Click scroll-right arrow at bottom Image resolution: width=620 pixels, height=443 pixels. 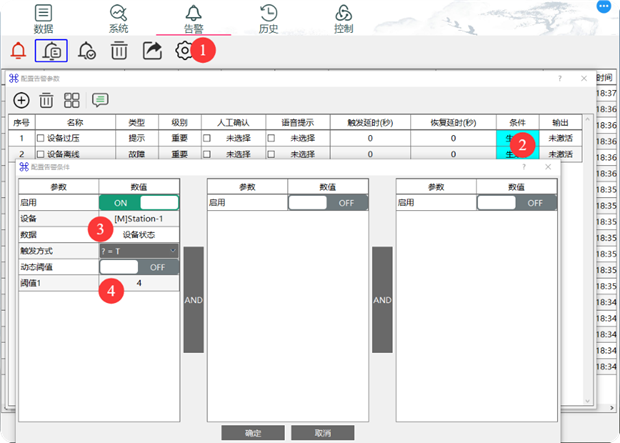pyautogui.click(x=612, y=408)
